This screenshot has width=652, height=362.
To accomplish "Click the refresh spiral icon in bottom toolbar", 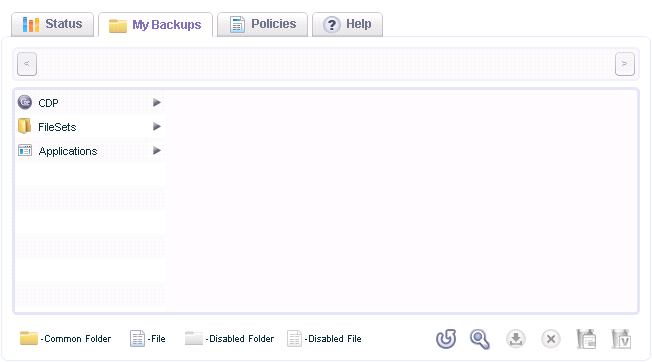I will point(446,339).
